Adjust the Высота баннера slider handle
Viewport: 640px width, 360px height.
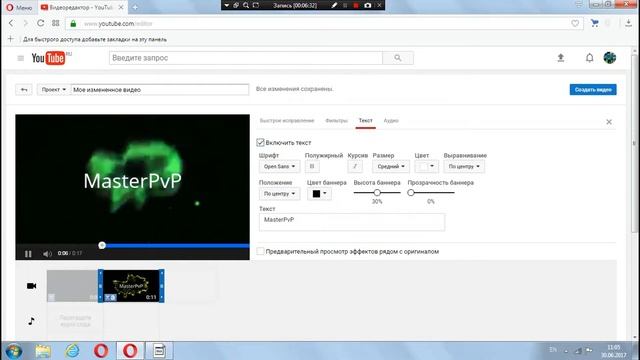(377, 192)
